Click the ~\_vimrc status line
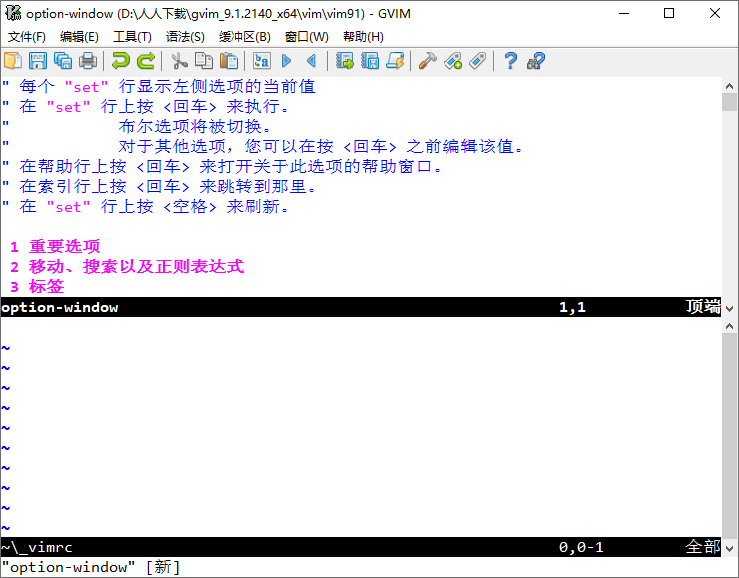The height and width of the screenshot is (578, 739). (x=361, y=547)
